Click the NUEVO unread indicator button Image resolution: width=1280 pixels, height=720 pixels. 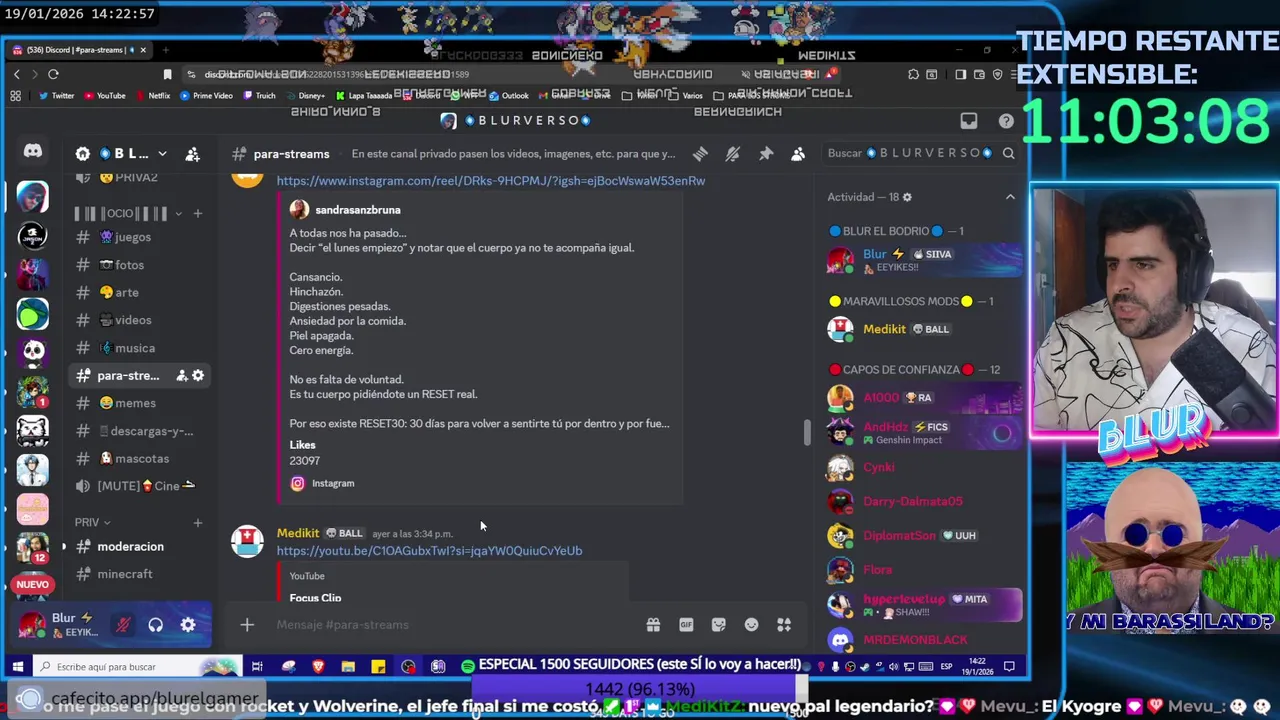(32, 584)
